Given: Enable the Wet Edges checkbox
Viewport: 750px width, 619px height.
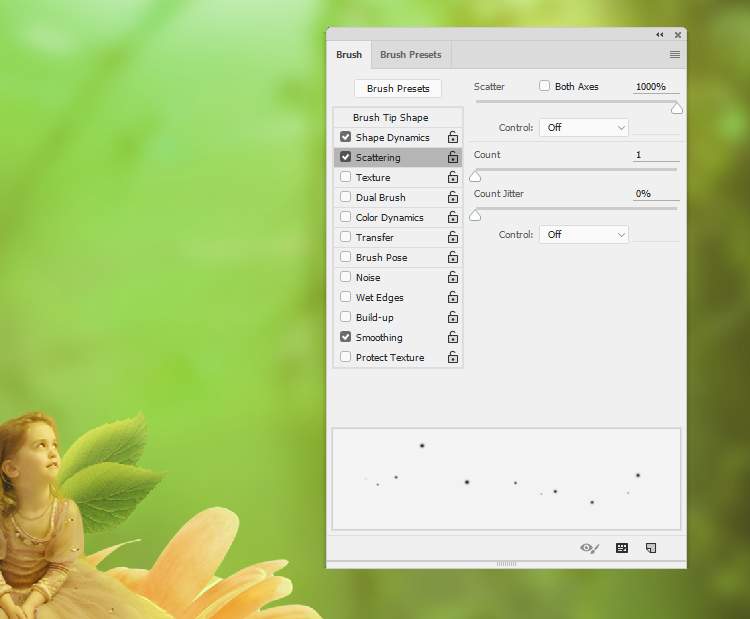Looking at the screenshot, I should [345, 297].
